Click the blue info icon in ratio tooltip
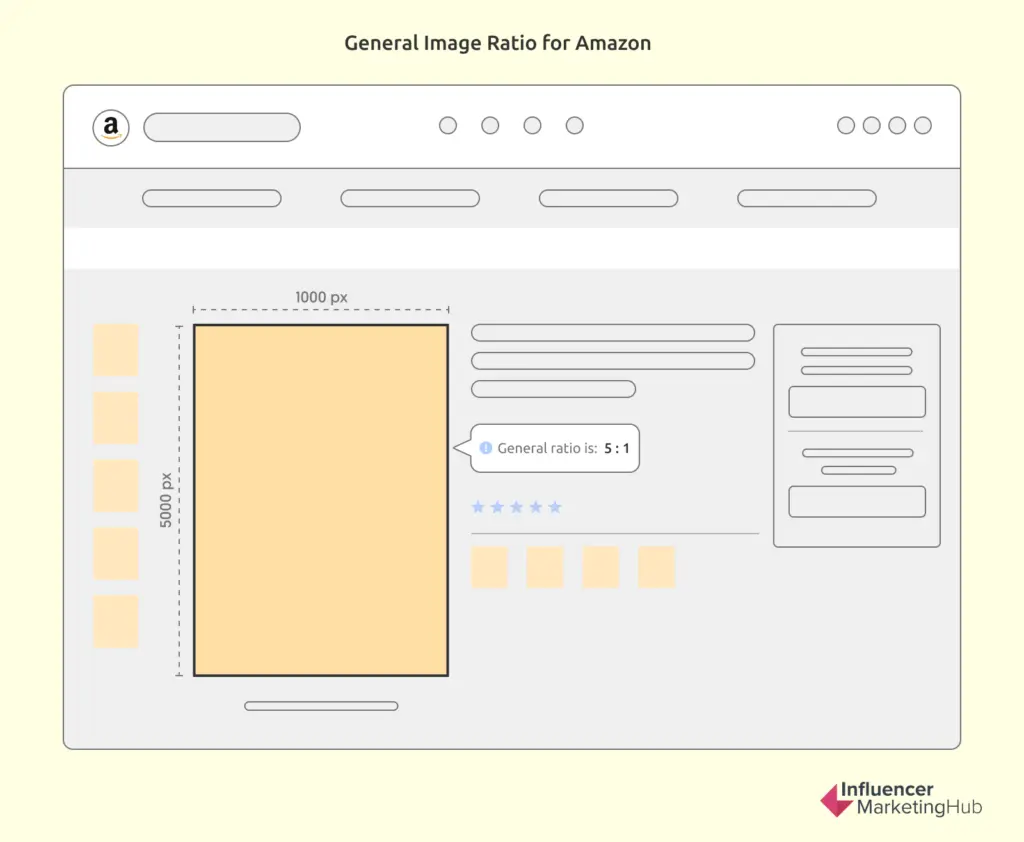The height and width of the screenshot is (842, 1024). point(486,448)
